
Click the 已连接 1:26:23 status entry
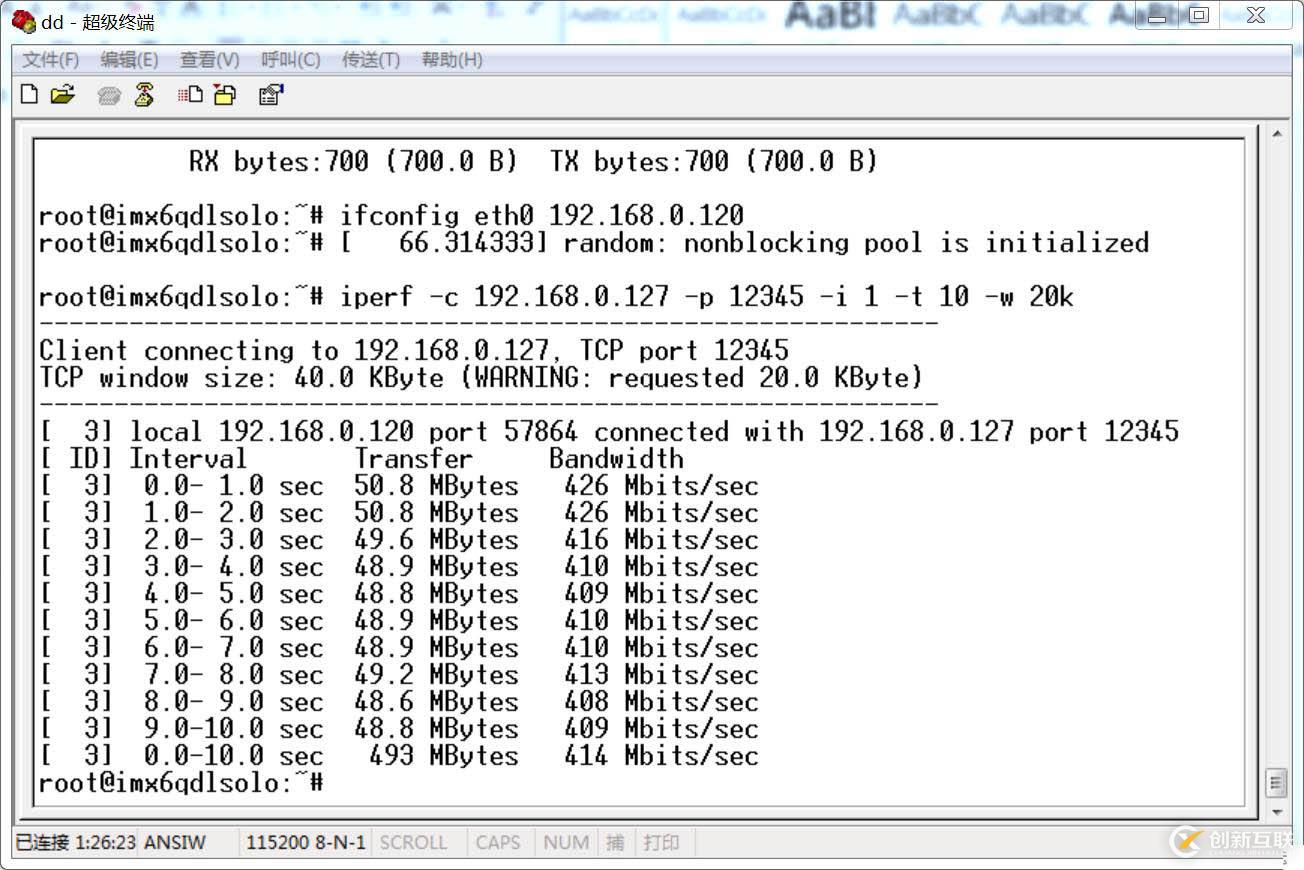[x=76, y=842]
